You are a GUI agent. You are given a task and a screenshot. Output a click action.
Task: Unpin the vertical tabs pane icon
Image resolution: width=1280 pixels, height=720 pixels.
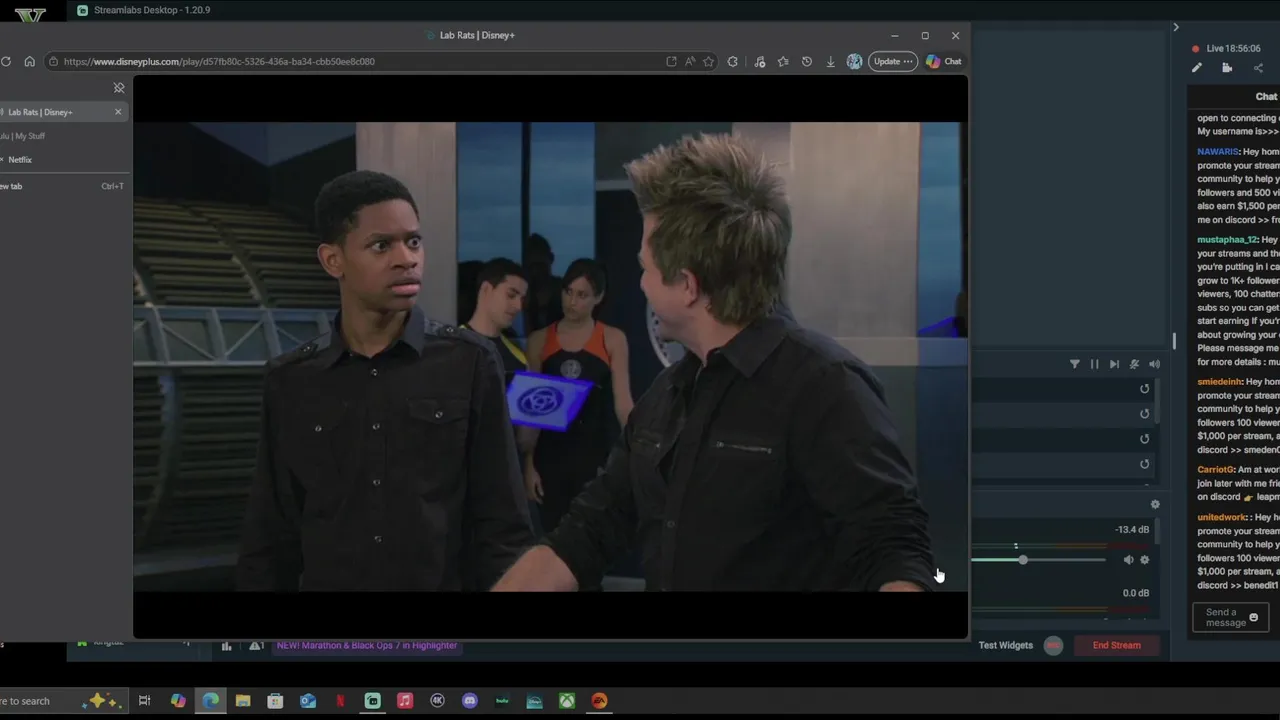pos(118,88)
